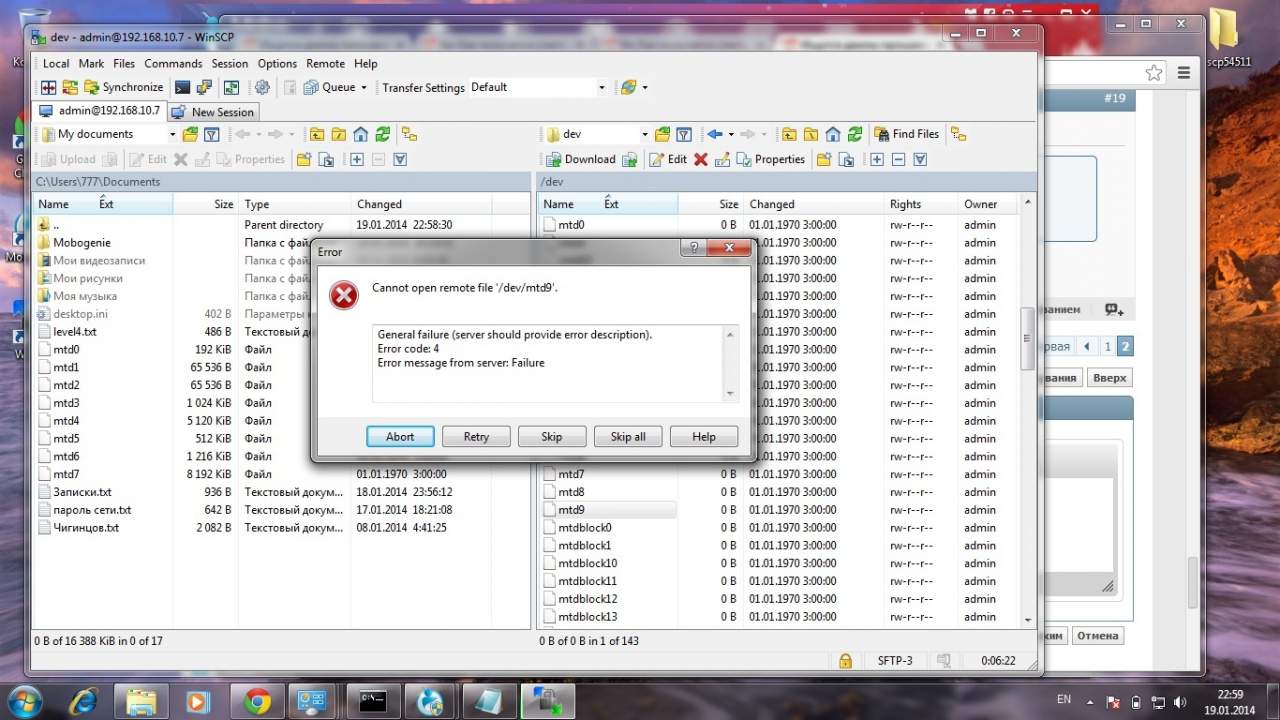The width and height of the screenshot is (1280, 720).
Task: Click the Find Files button
Action: (907, 134)
